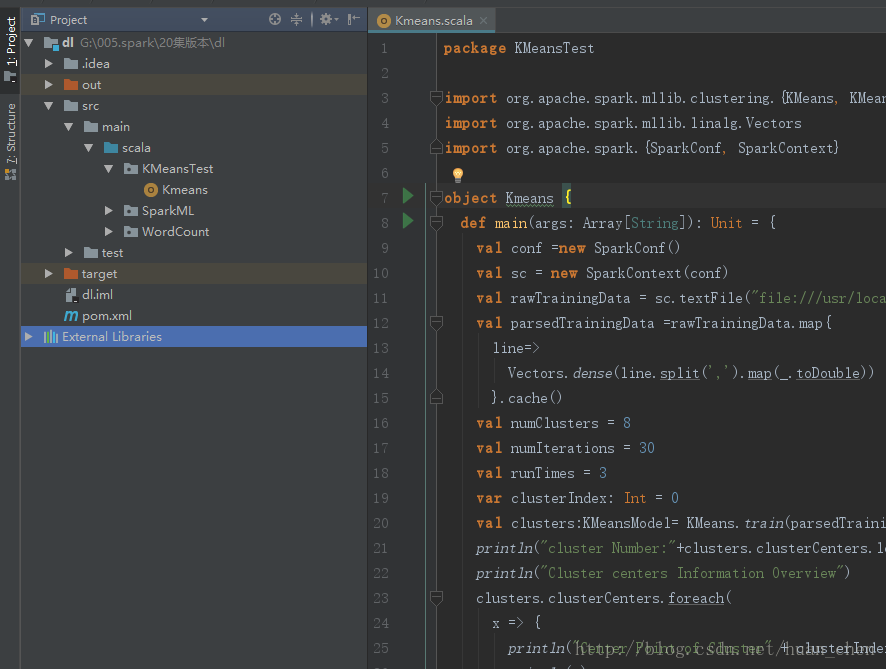
Task: Click package name KMeansTest on line 1
Action: (x=554, y=49)
